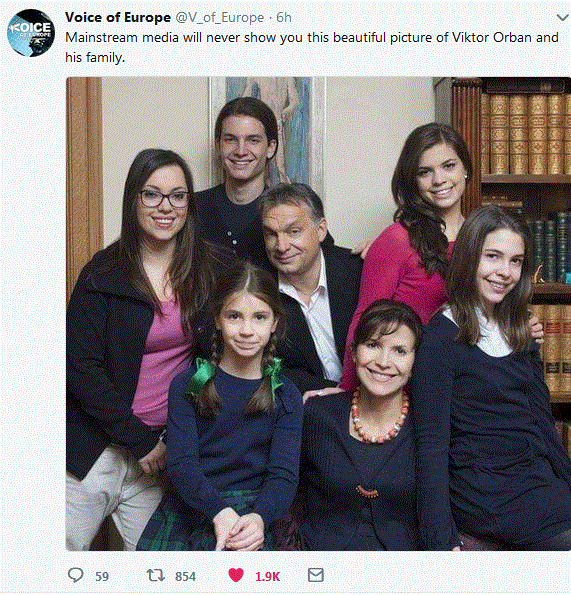View the 854 retweets count
Viewport: 571px width, 595px height.
pyautogui.click(x=185, y=576)
